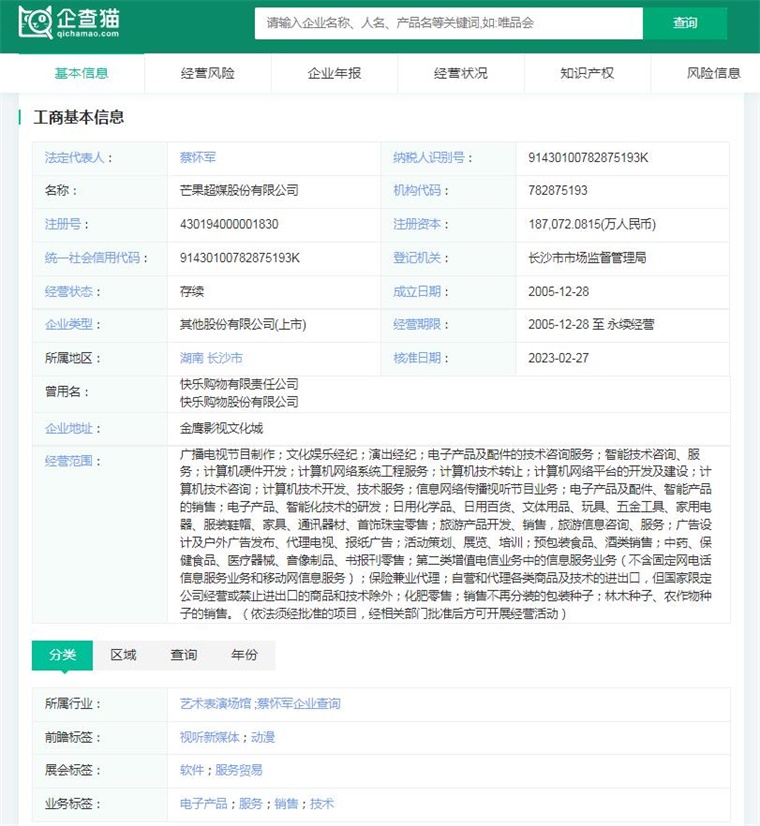This screenshot has height=826, width=760.
Task: Select registration number 430194000001830
Action: pyautogui.click(x=229, y=224)
